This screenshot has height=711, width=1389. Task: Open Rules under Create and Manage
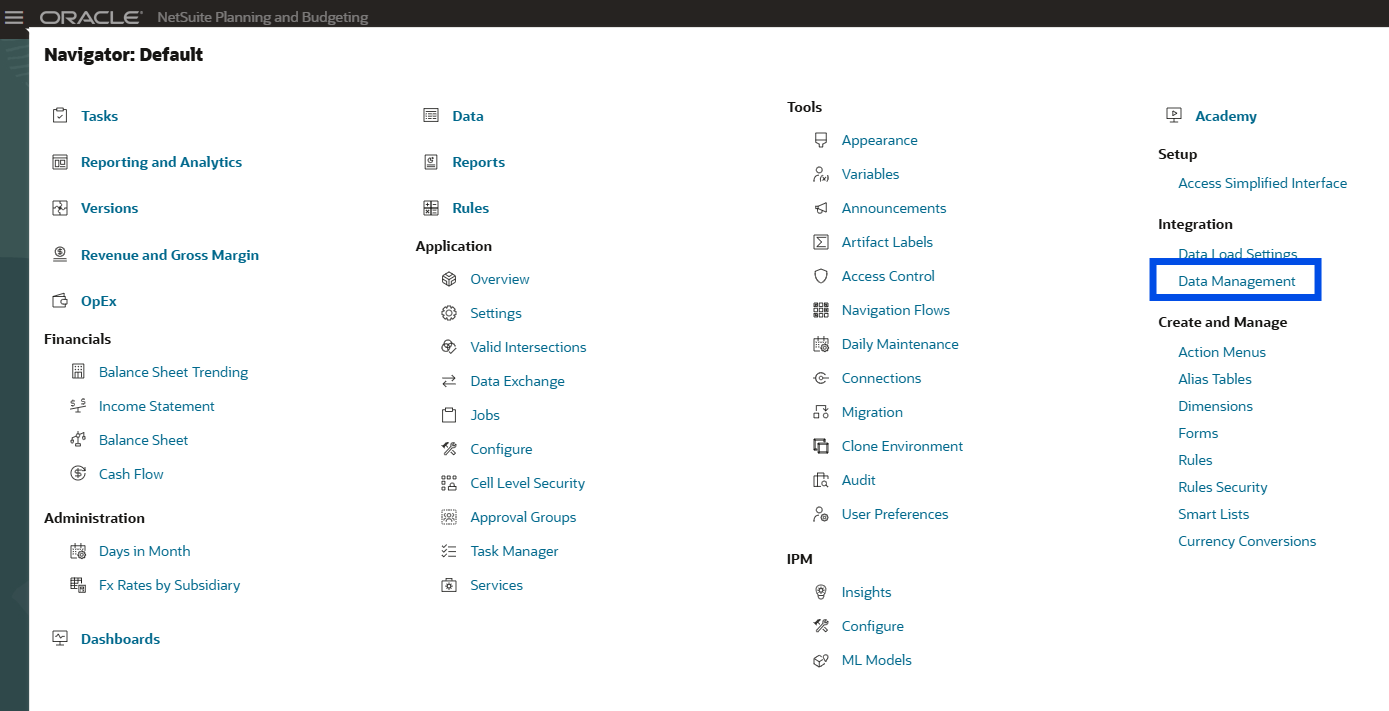coord(1195,460)
